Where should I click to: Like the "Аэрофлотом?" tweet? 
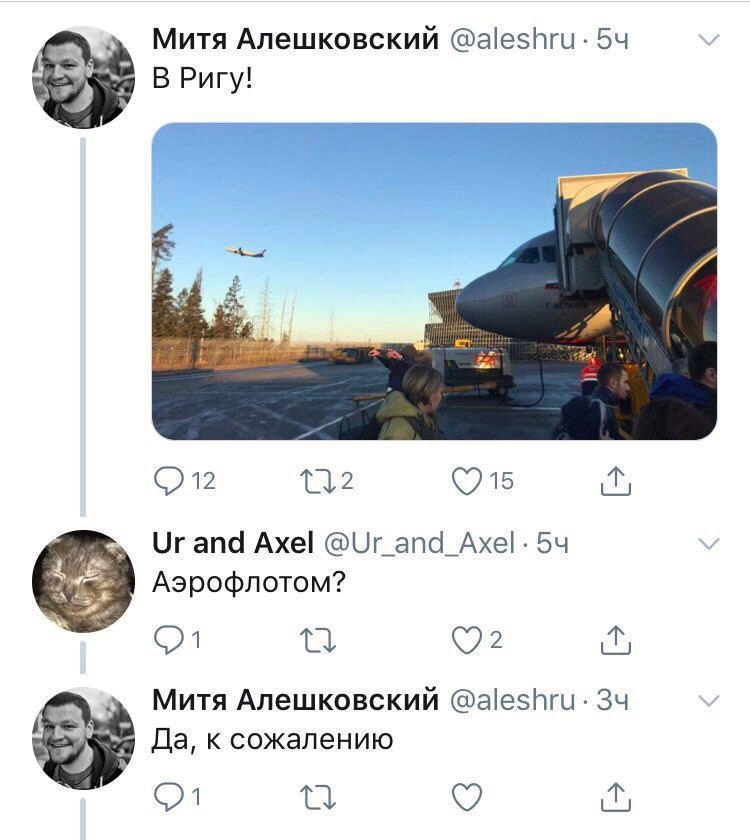(x=467, y=640)
